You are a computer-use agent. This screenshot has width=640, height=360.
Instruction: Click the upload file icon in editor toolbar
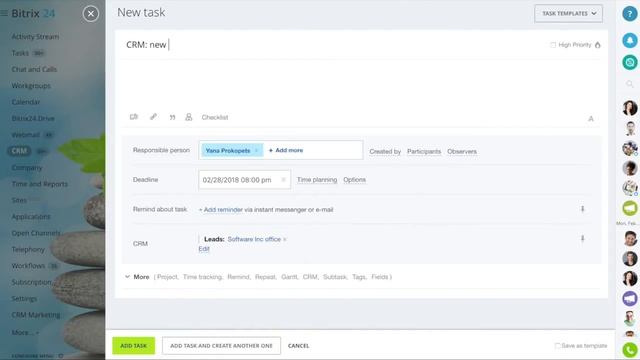pos(134,117)
